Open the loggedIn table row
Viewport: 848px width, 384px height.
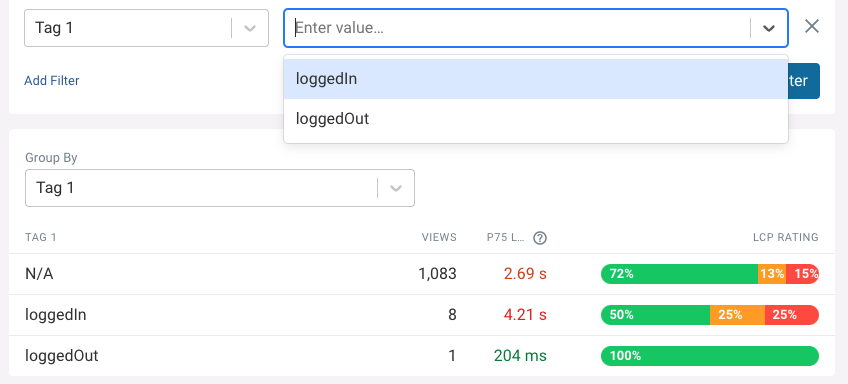[422, 315]
